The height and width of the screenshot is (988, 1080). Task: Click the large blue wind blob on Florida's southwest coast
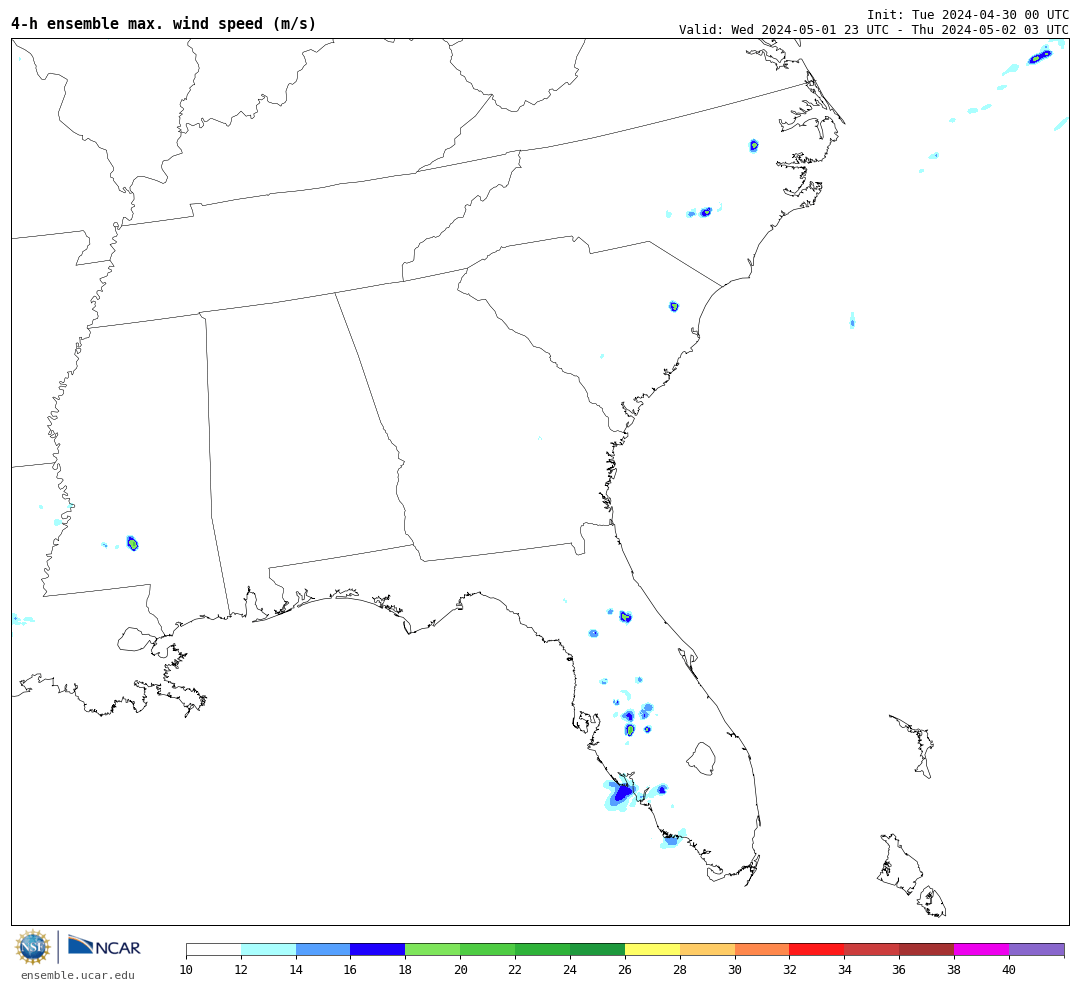(x=621, y=793)
